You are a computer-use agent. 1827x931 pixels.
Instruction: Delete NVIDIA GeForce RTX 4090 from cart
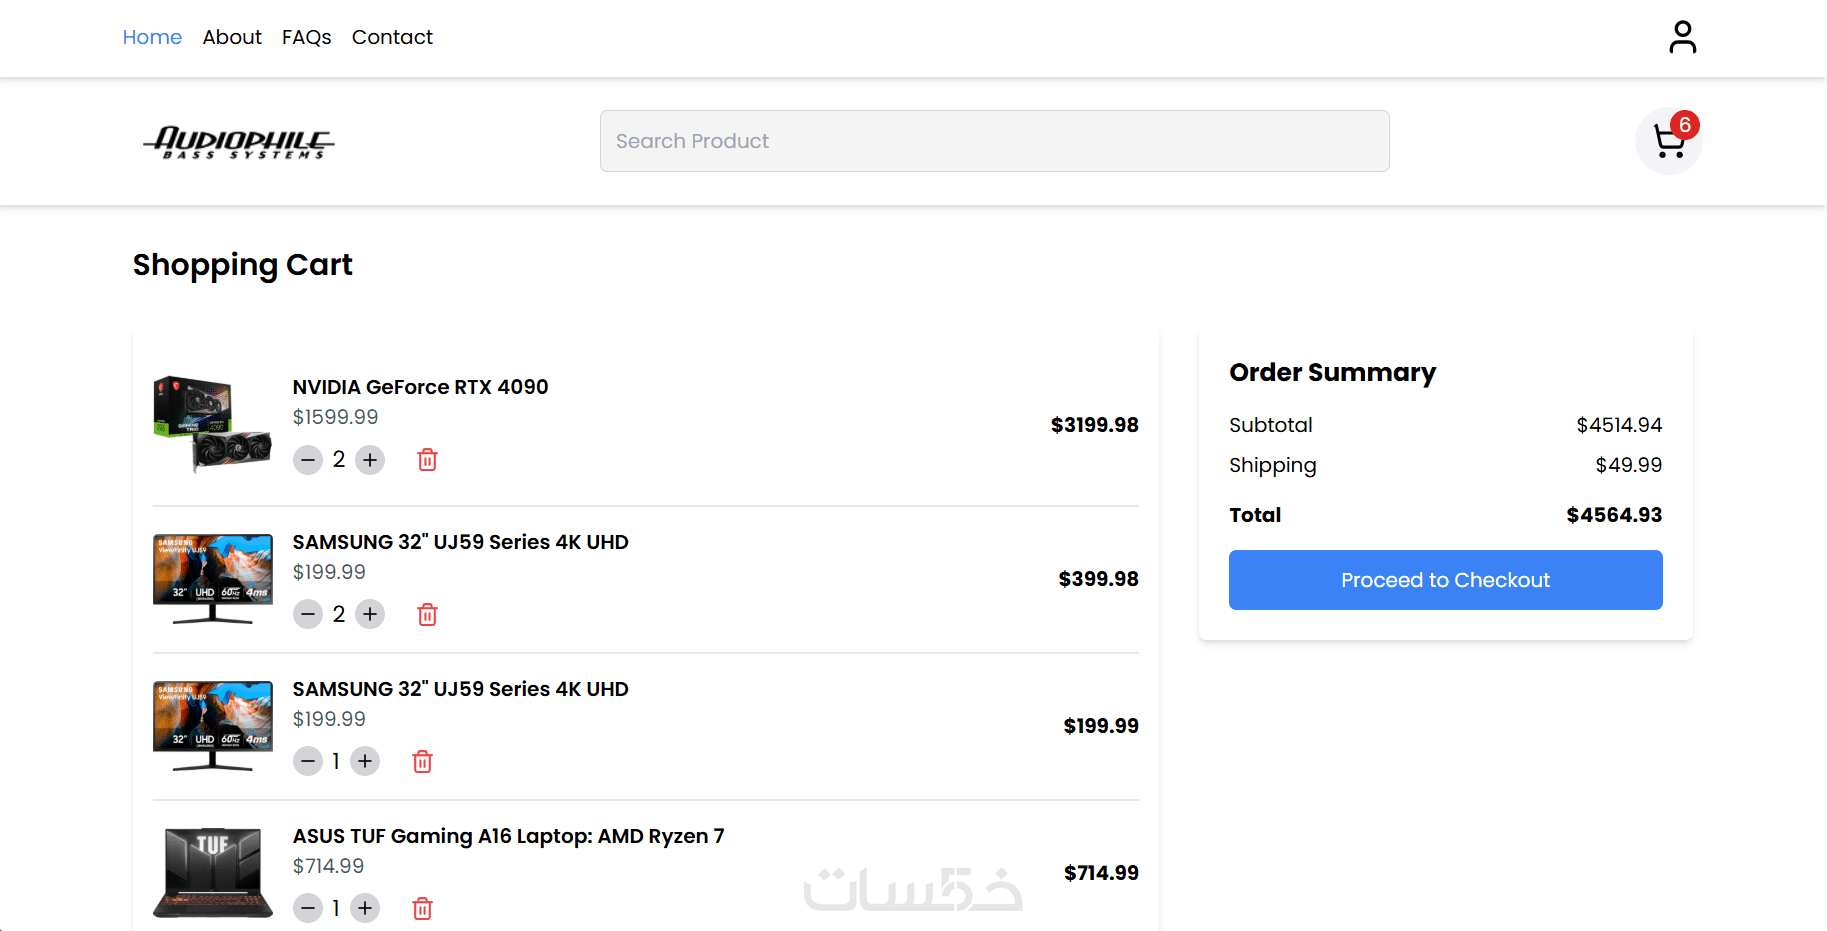click(427, 460)
